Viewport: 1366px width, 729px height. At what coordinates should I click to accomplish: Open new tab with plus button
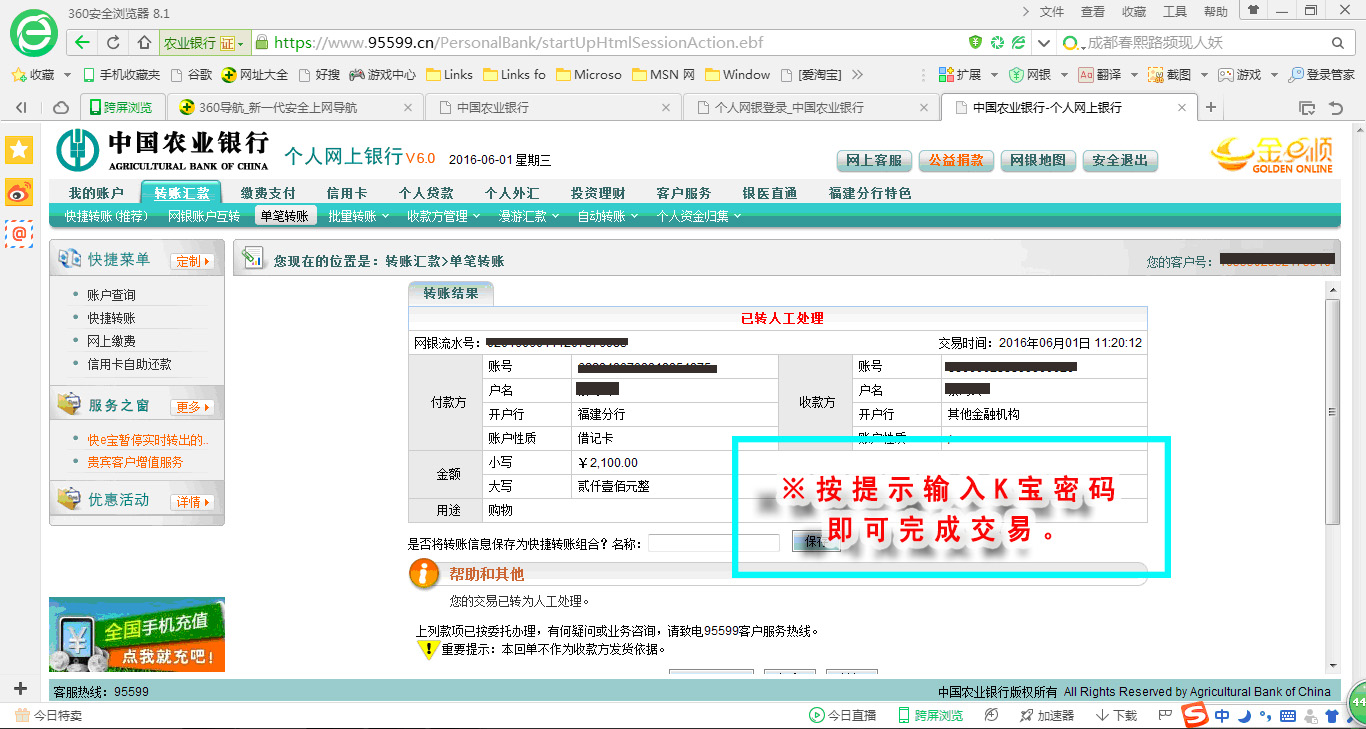1211,107
